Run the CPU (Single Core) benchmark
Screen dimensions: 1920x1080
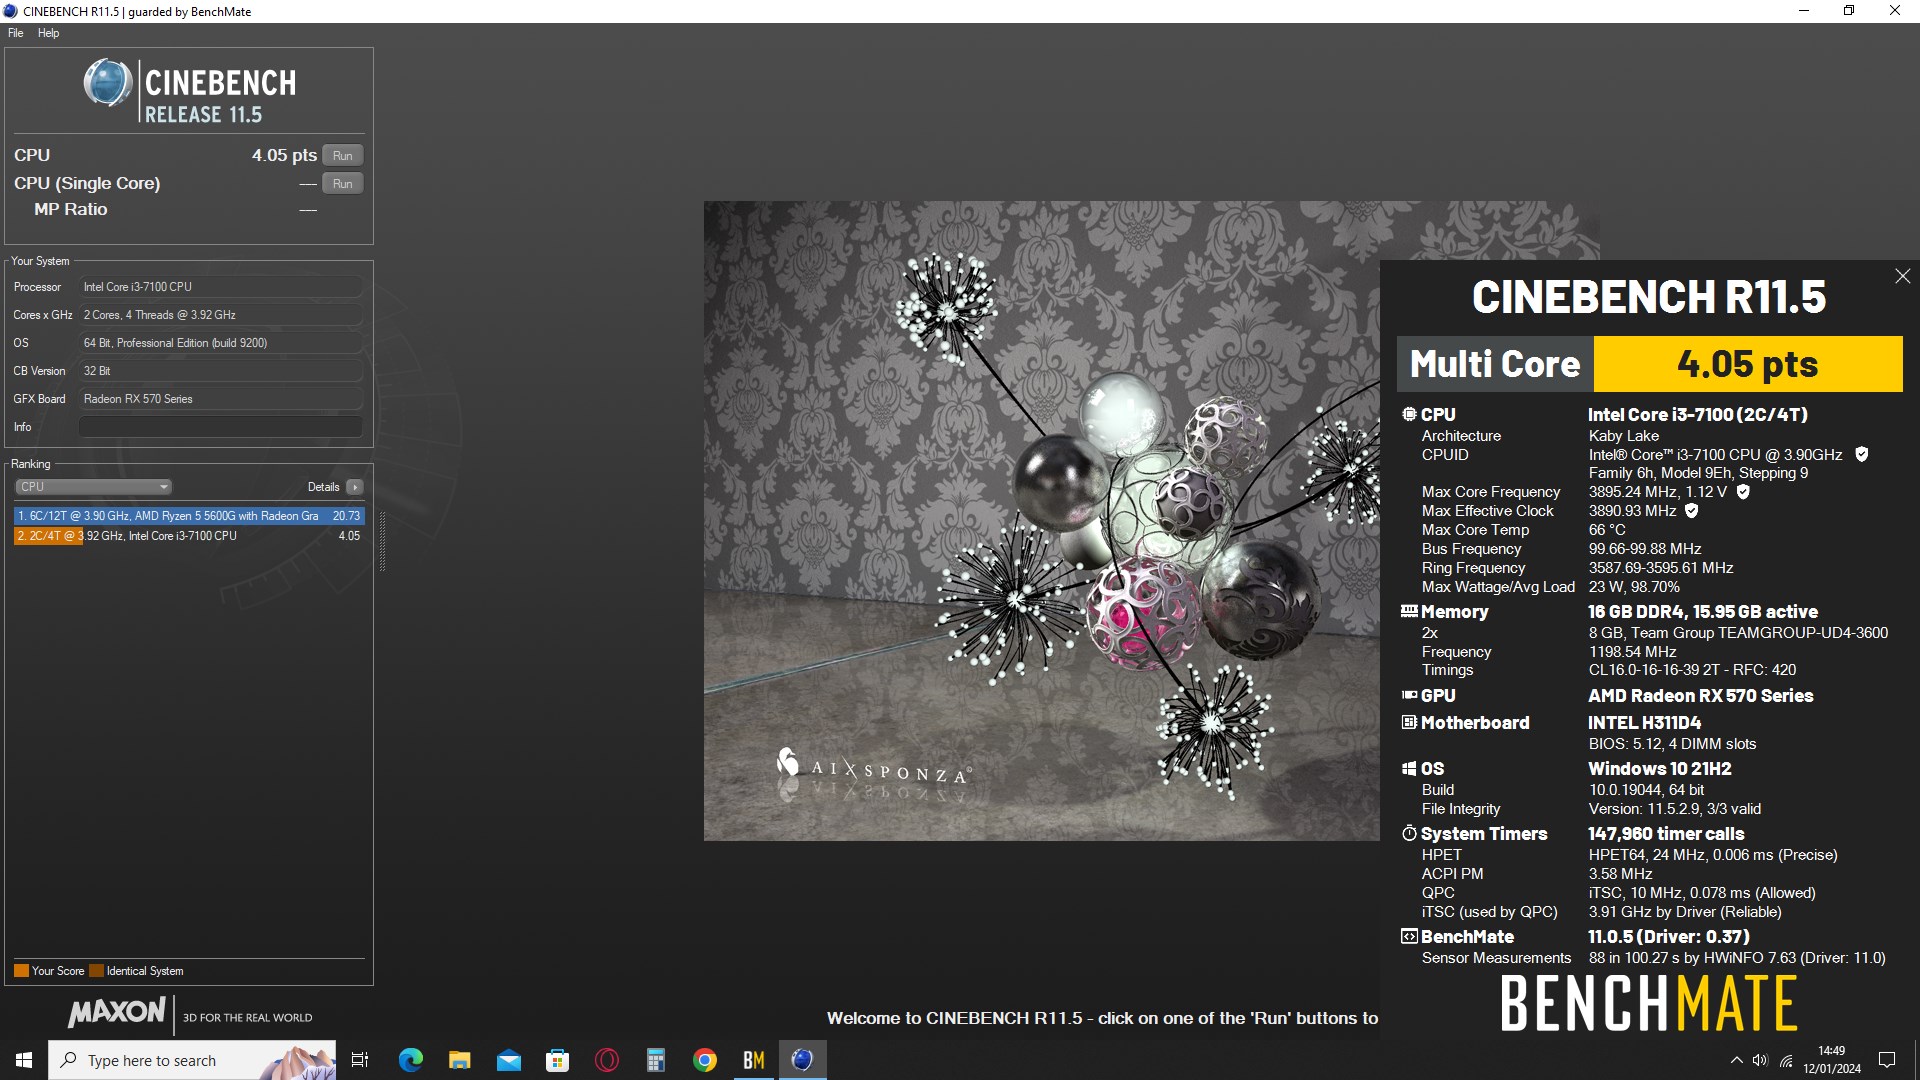(343, 184)
